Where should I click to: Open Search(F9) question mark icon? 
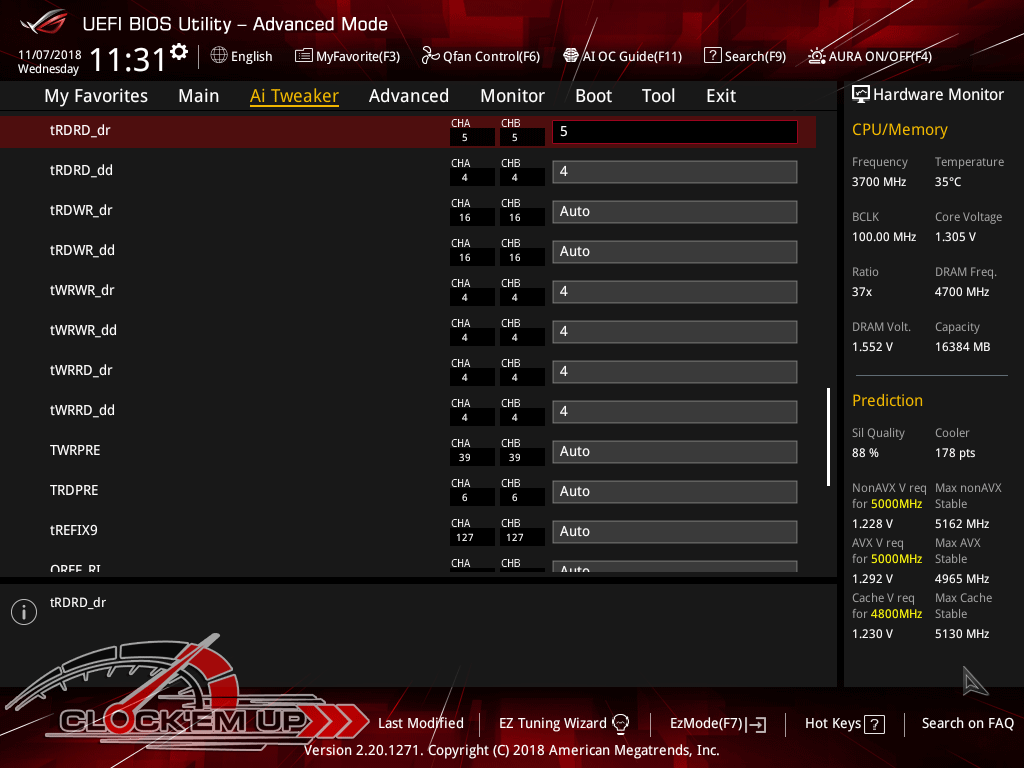(712, 56)
